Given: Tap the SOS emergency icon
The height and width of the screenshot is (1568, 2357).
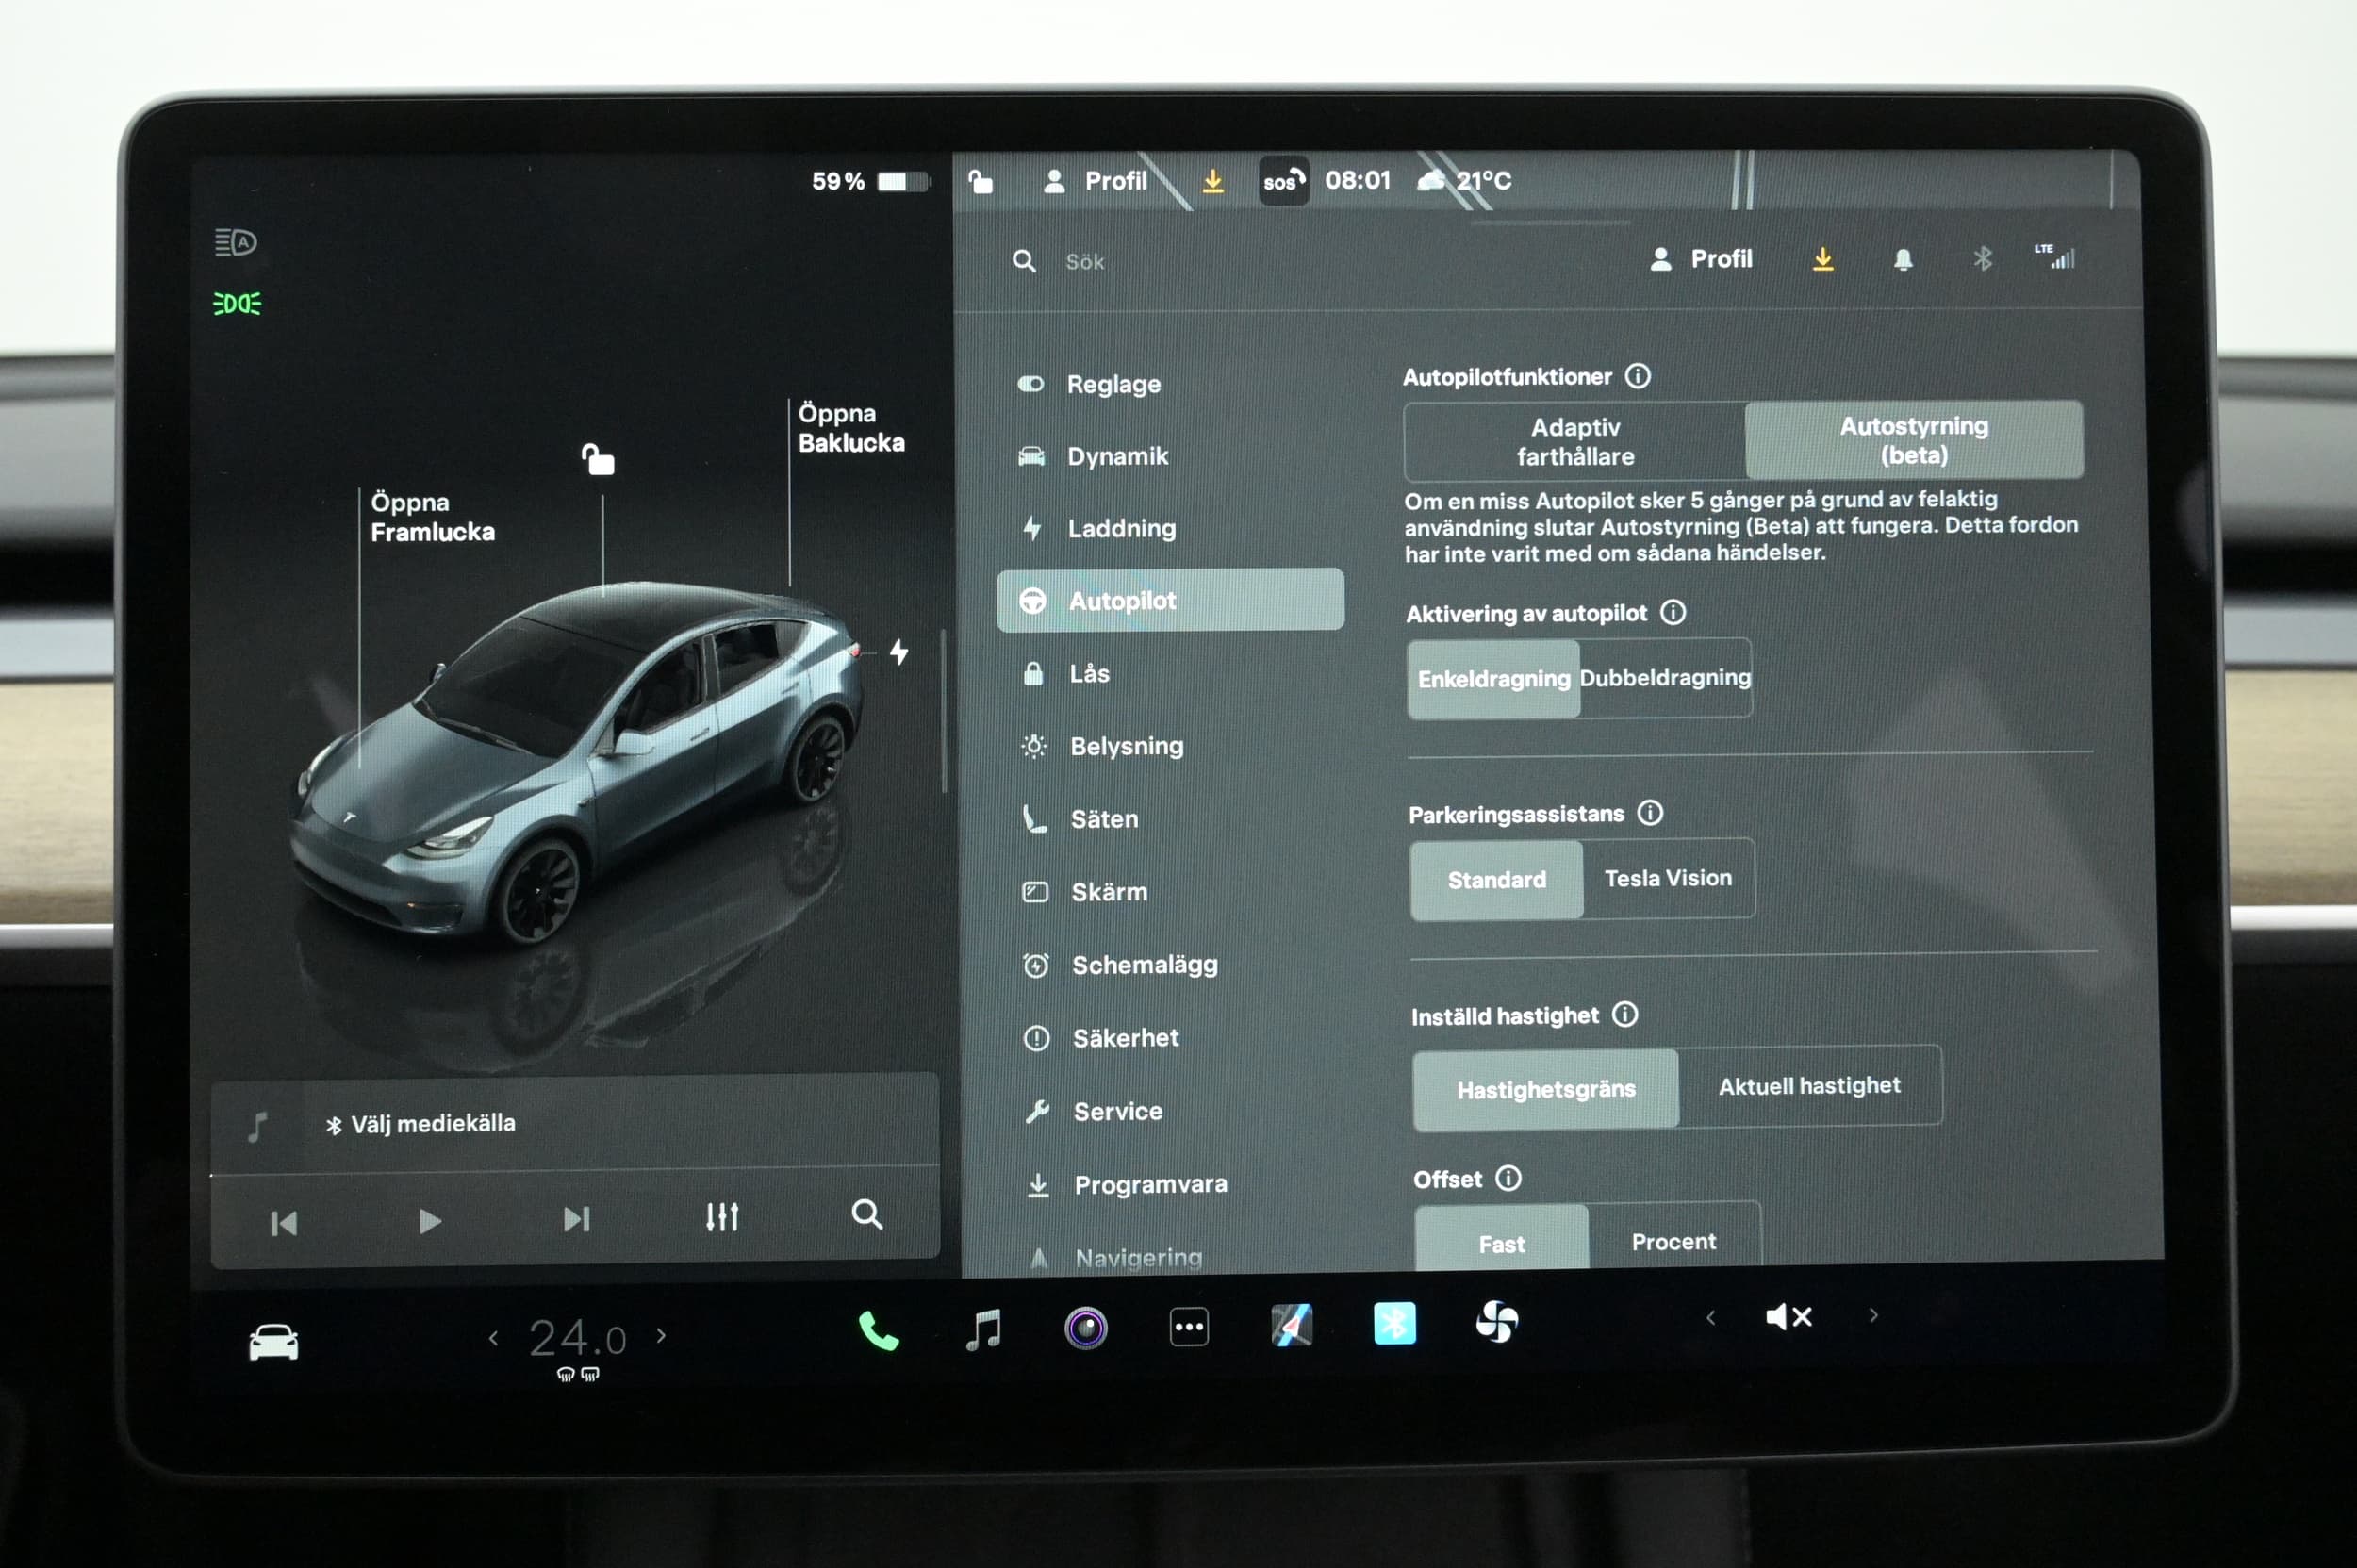Looking at the screenshot, I should tap(1284, 181).
